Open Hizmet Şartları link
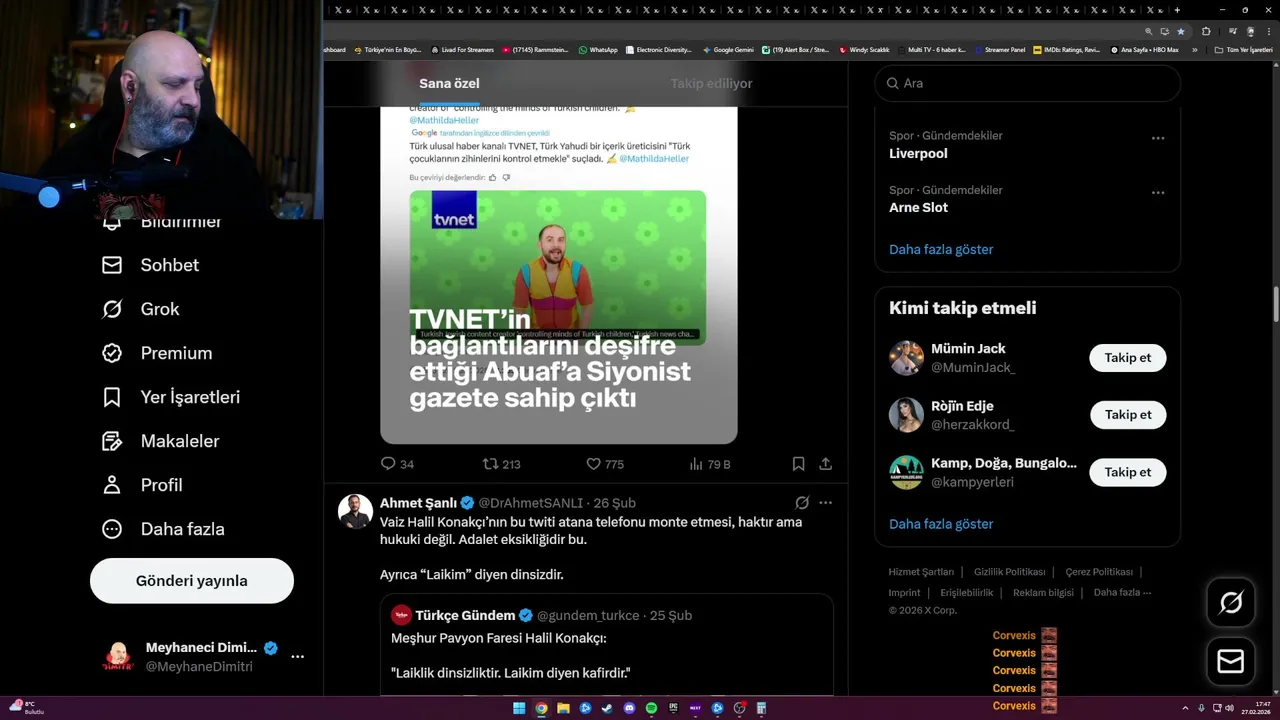 pos(921,572)
